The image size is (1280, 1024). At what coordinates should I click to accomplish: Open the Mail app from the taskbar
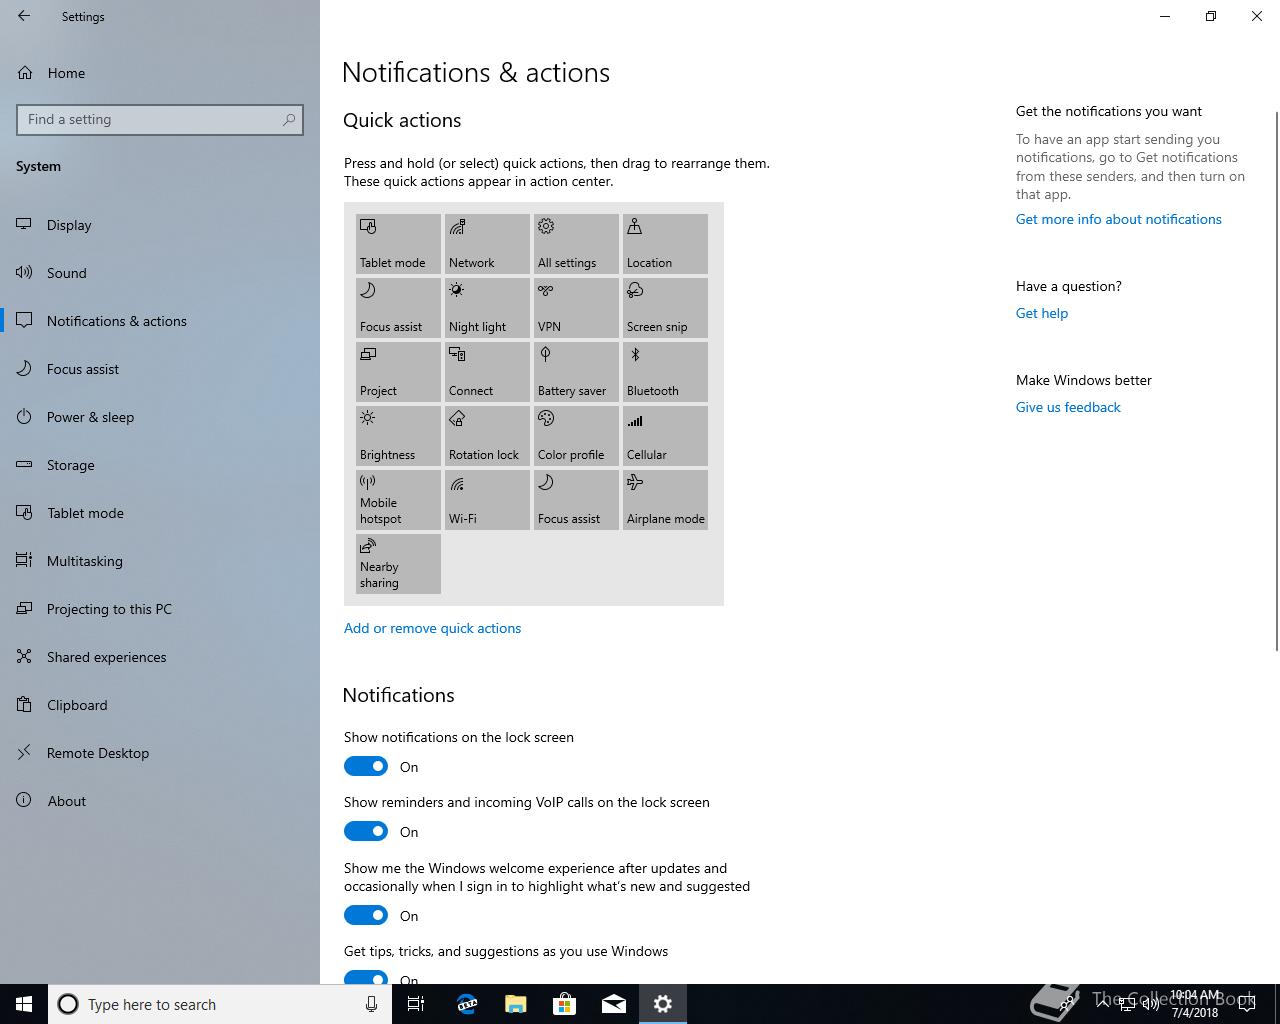614,1004
